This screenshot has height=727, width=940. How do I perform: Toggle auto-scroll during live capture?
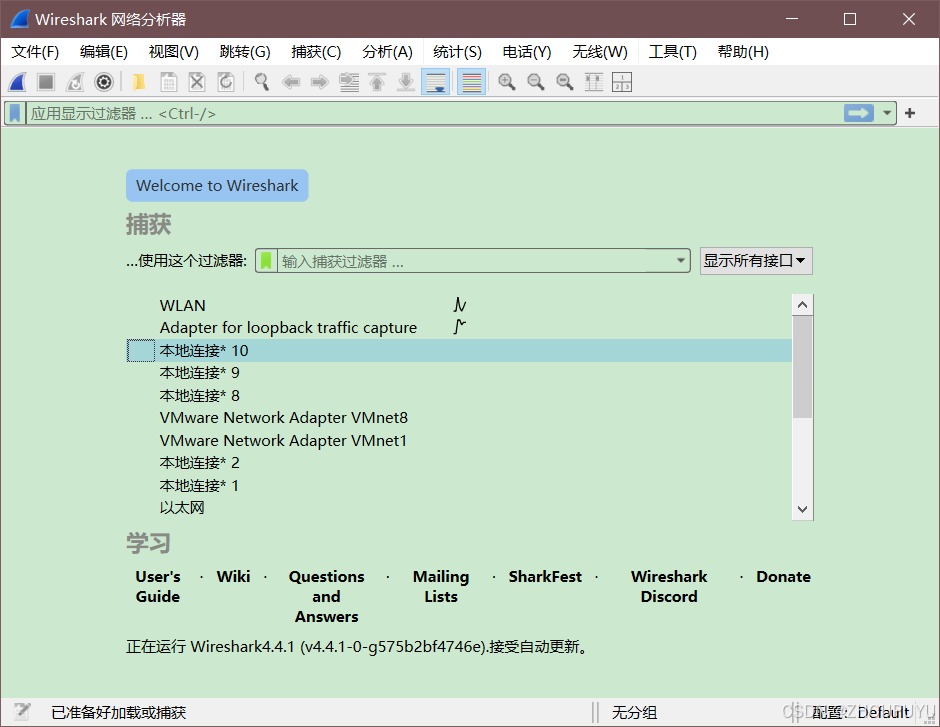tap(436, 82)
